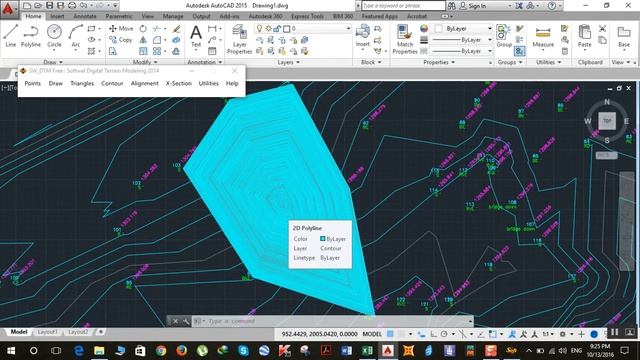Toggle group selection button in Groups panel
This screenshot has height=360, width=640.
[520, 51]
